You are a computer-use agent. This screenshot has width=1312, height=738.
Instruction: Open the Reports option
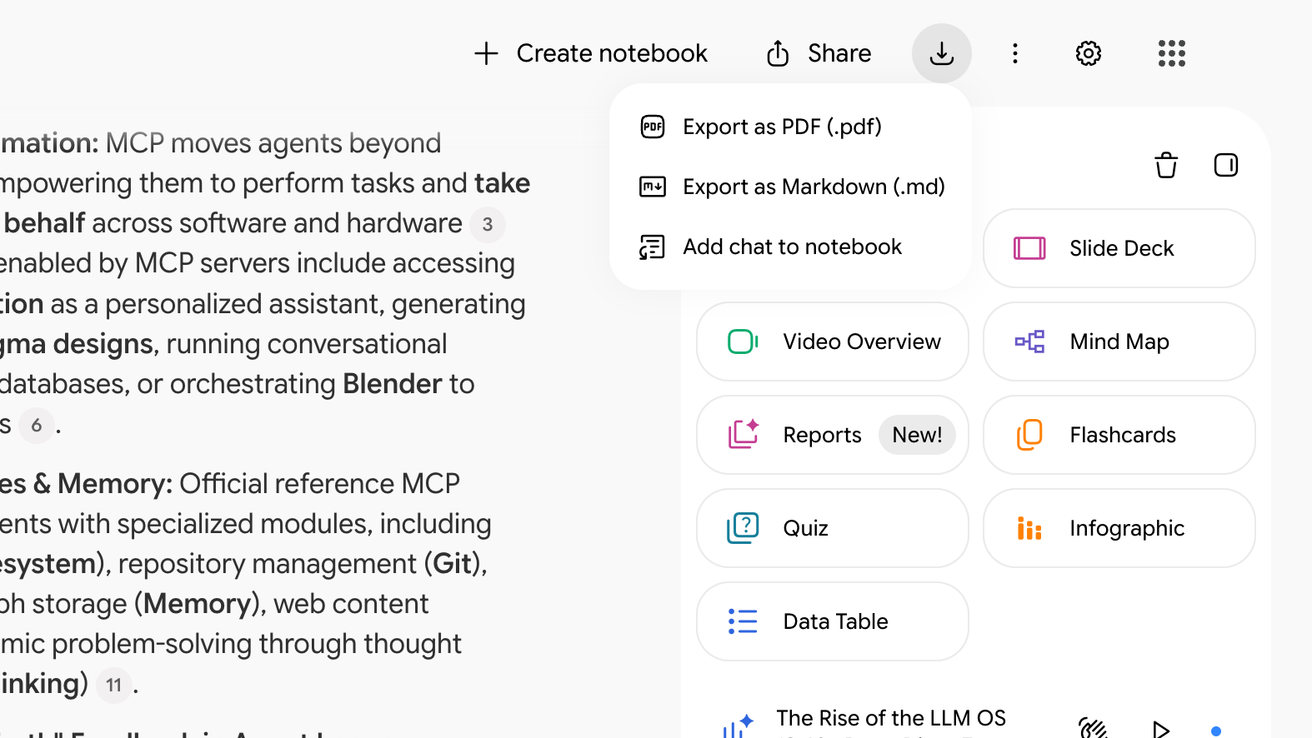(x=832, y=435)
